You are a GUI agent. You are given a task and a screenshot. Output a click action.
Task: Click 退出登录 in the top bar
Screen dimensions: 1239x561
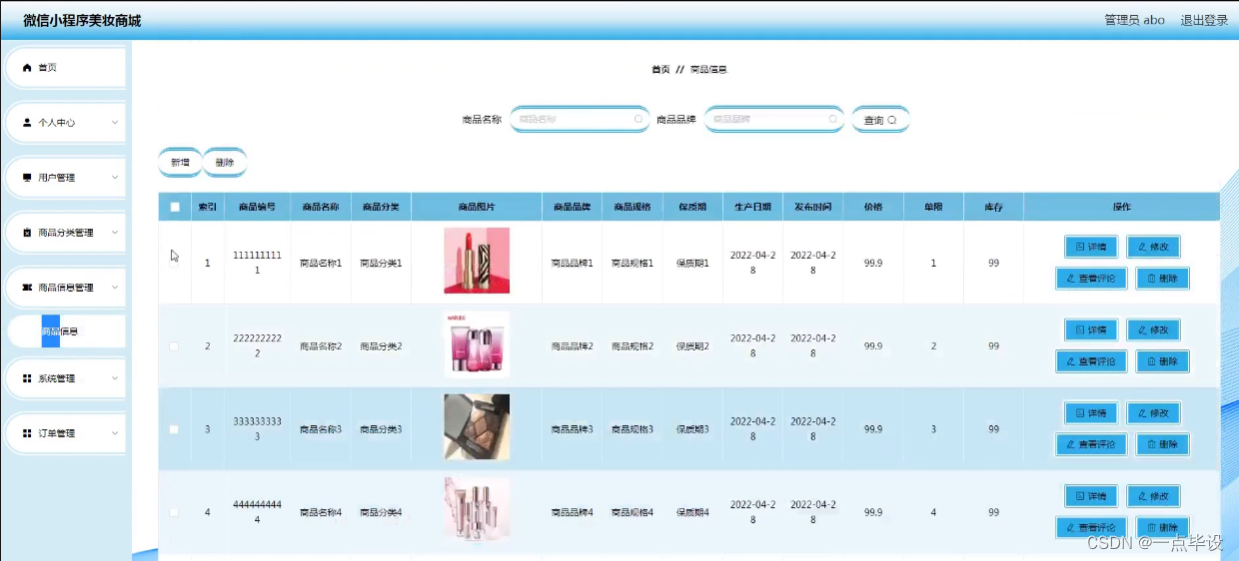point(1204,20)
